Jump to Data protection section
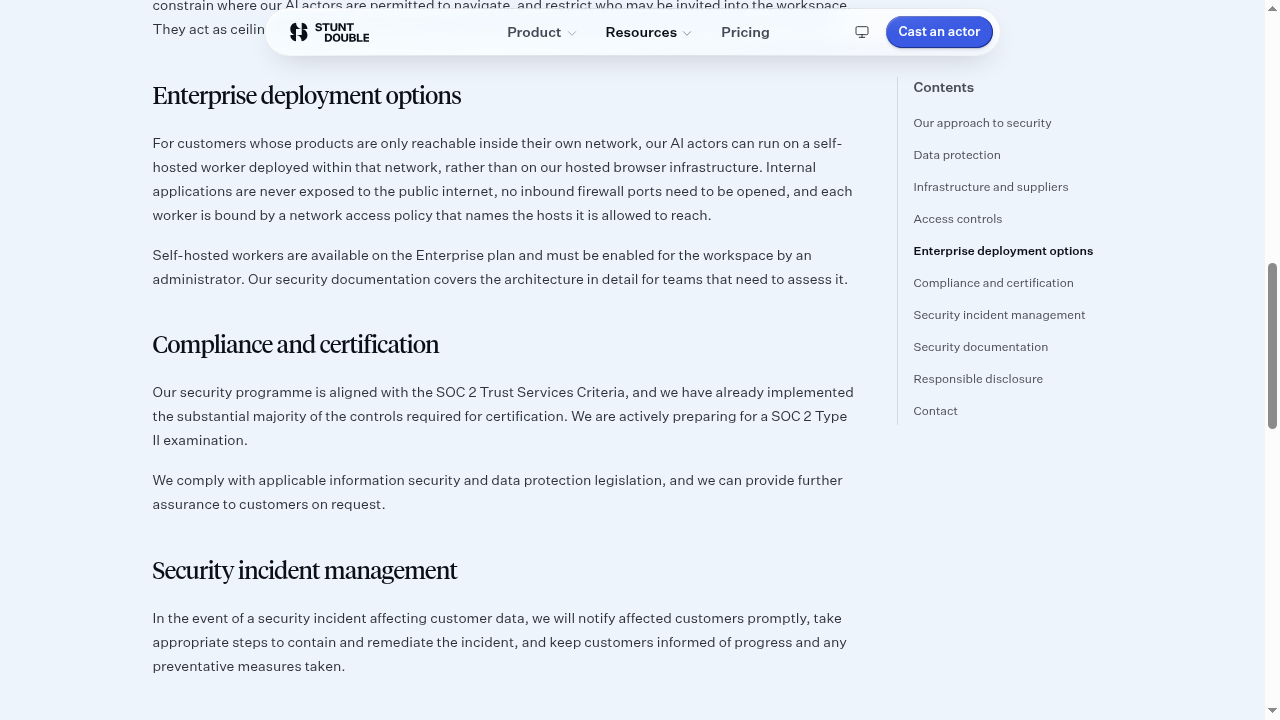 [x=957, y=155]
